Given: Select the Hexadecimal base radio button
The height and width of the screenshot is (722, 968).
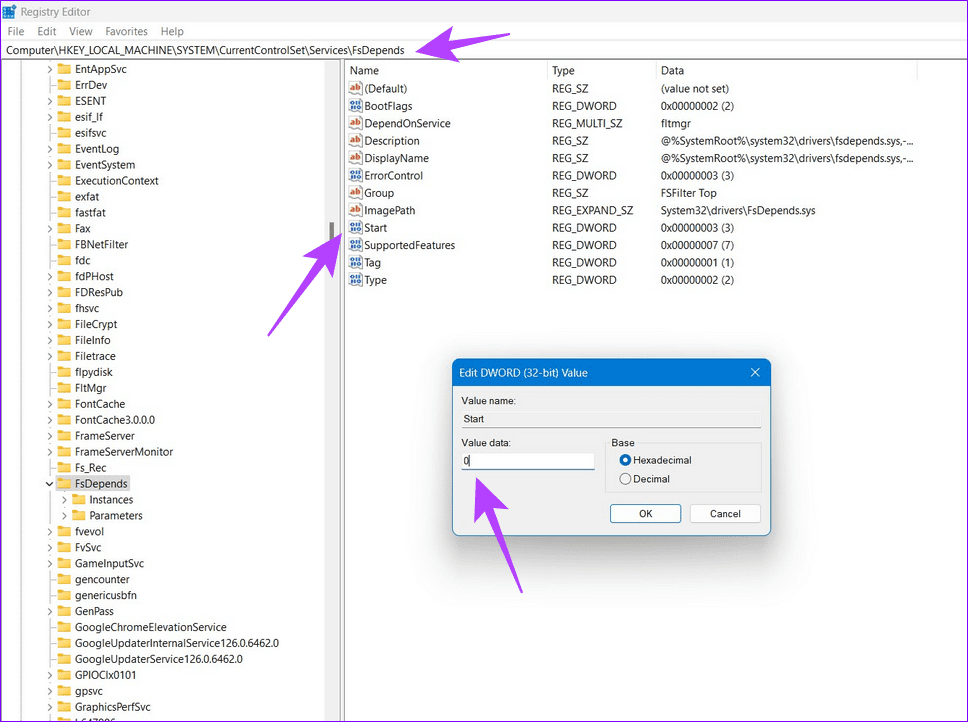Looking at the screenshot, I should (623, 460).
